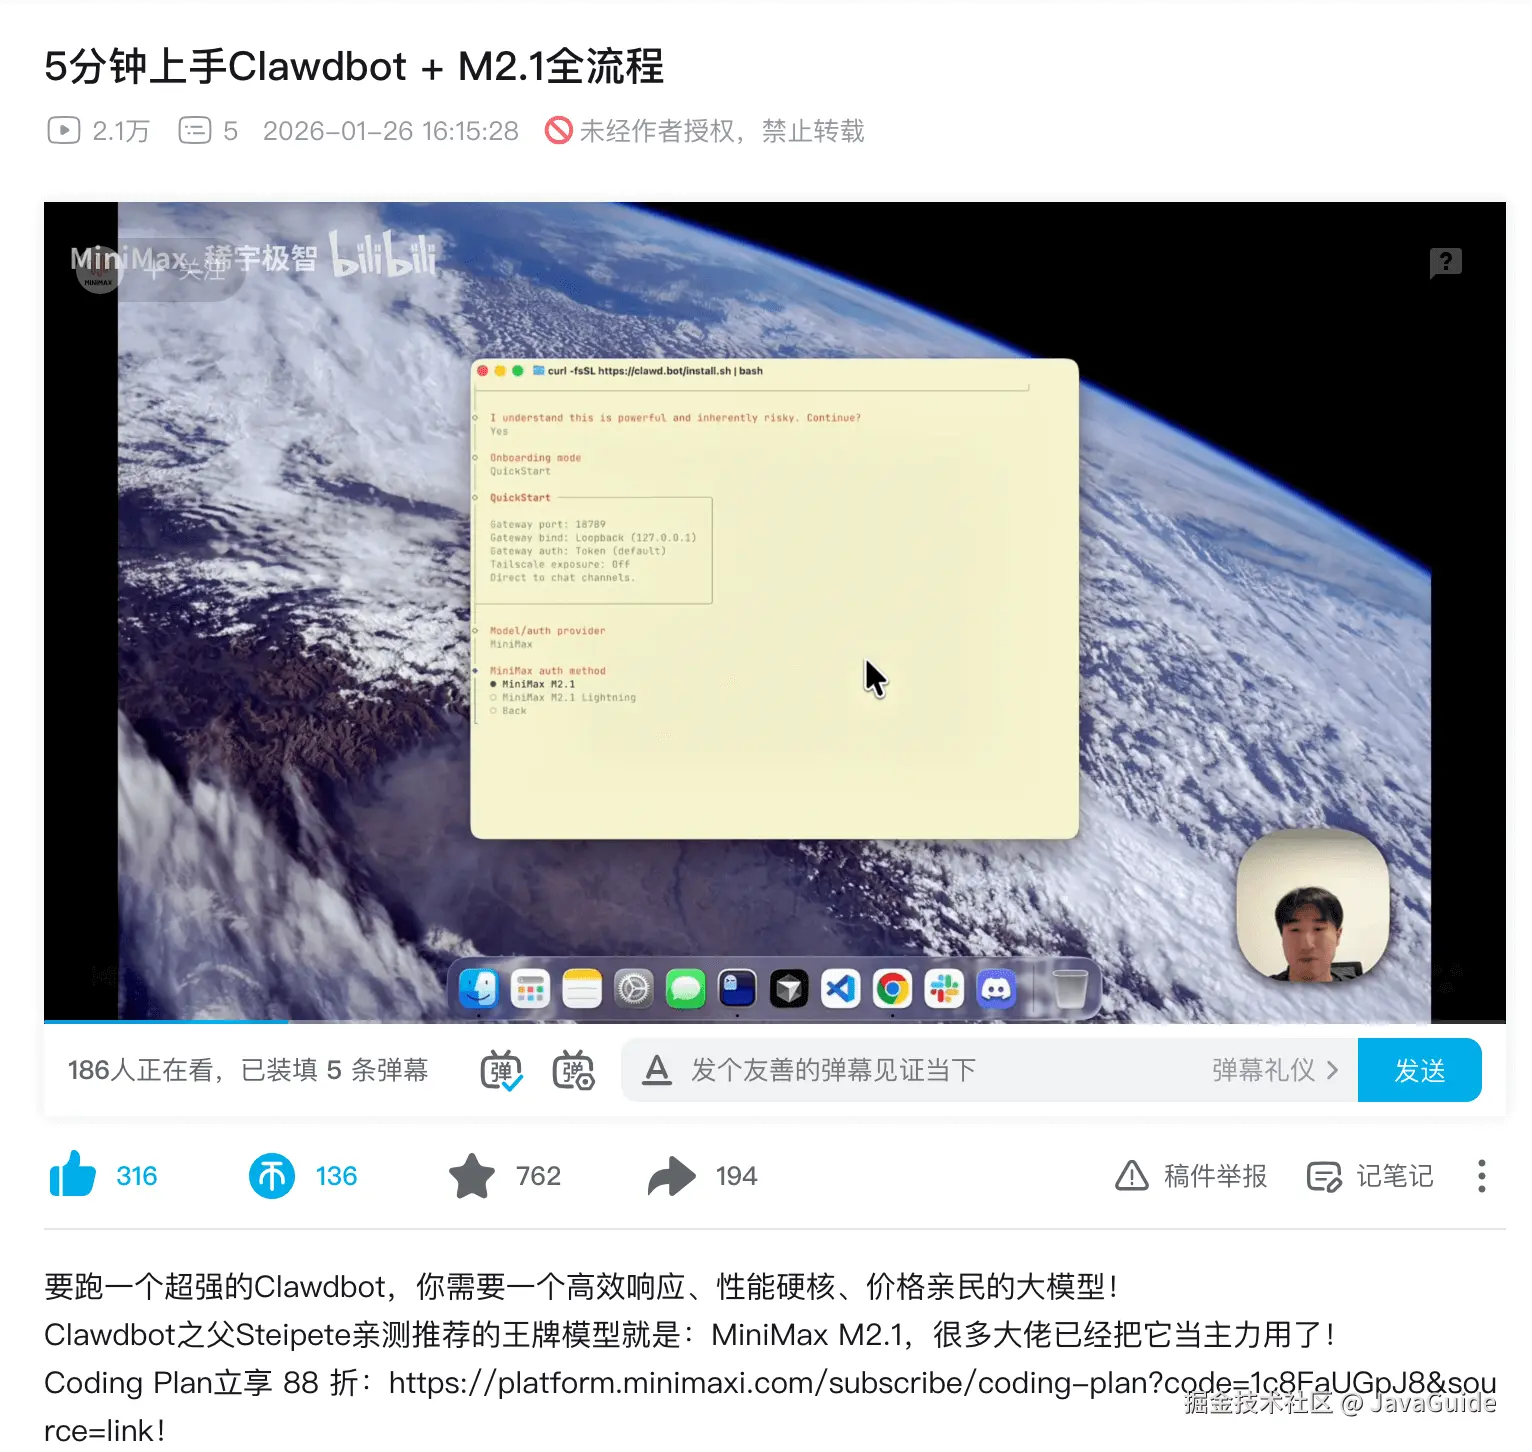The image size is (1532, 1452).
Task: Click the terminal's green zoom dot
Action: pos(517,371)
